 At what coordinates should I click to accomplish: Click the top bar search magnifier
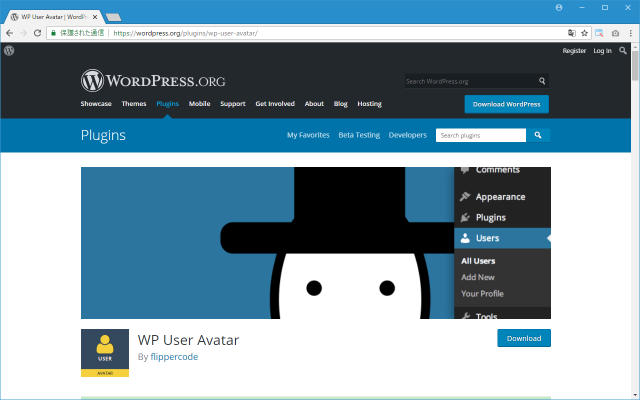click(x=622, y=51)
